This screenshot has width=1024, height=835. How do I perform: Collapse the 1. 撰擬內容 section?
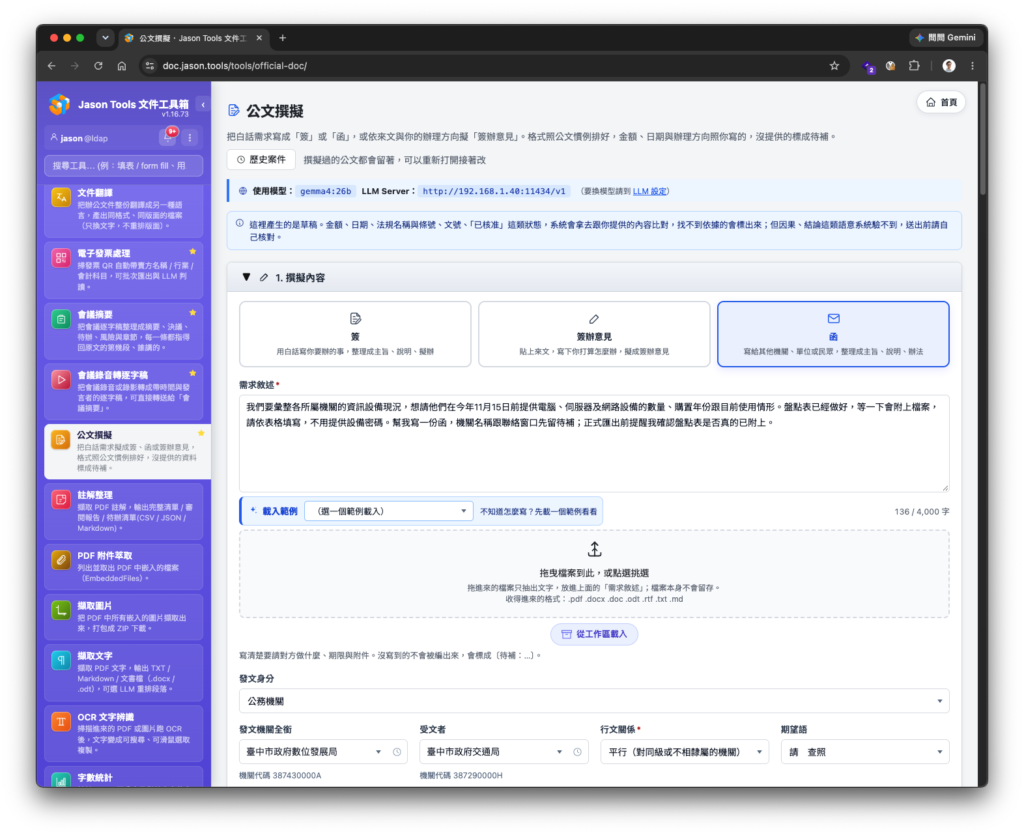(246, 277)
